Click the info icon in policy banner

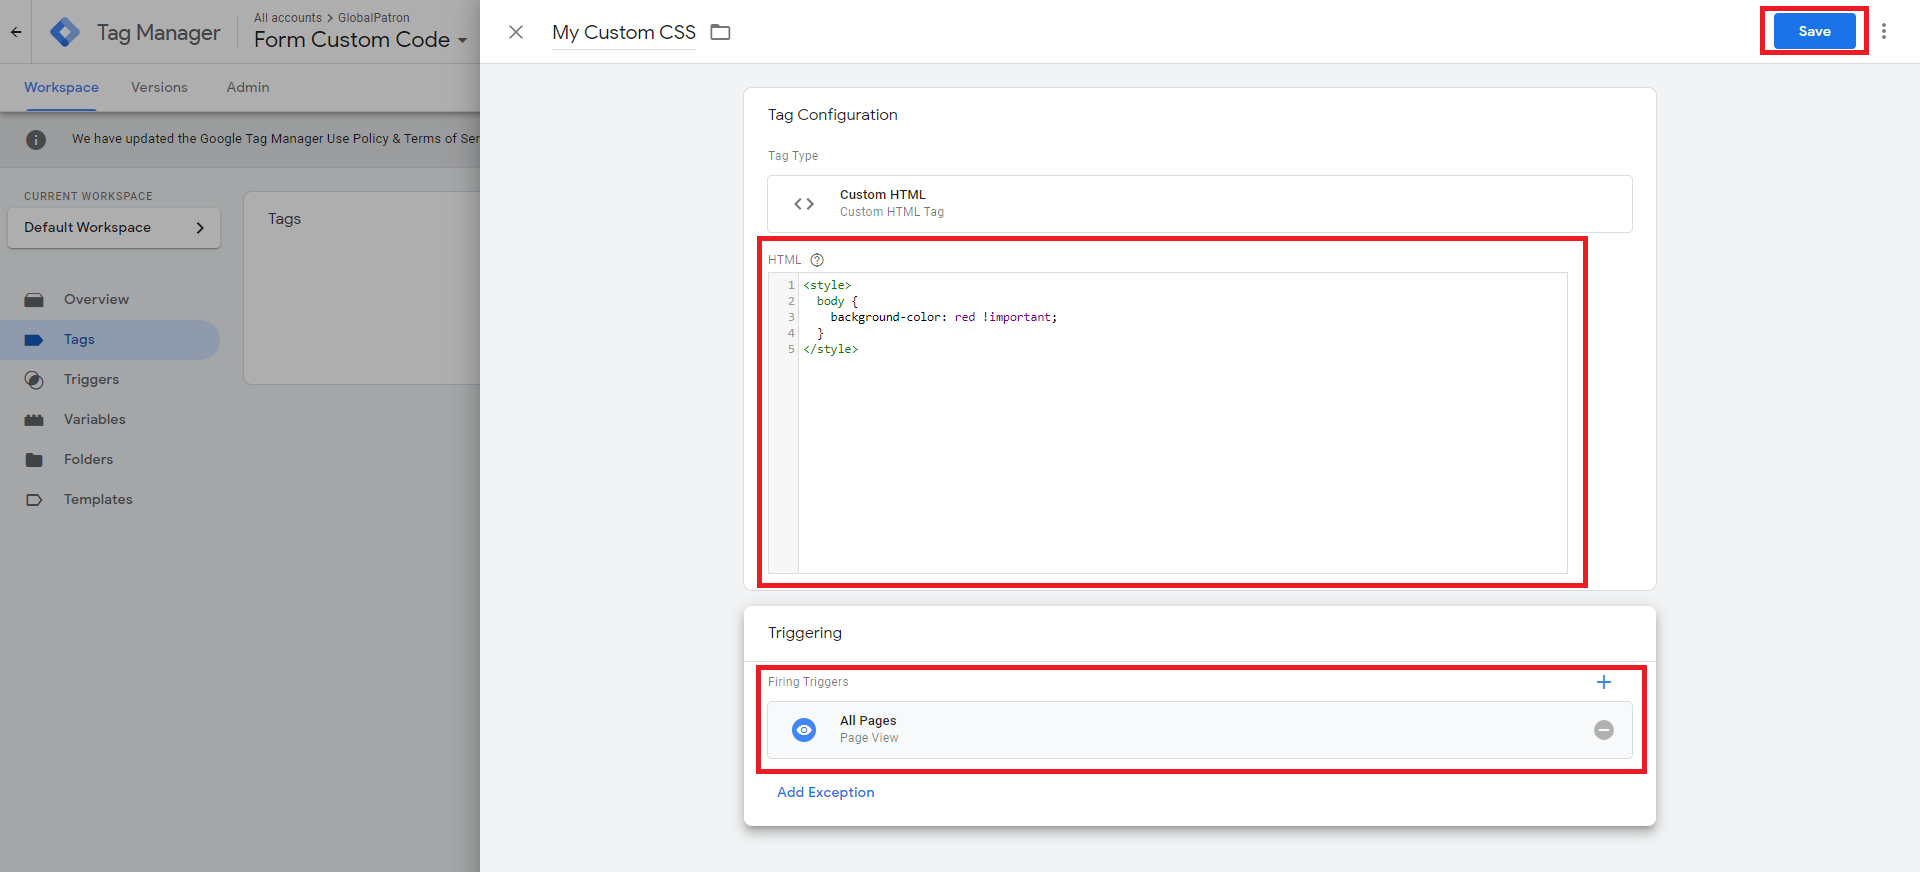coord(36,140)
